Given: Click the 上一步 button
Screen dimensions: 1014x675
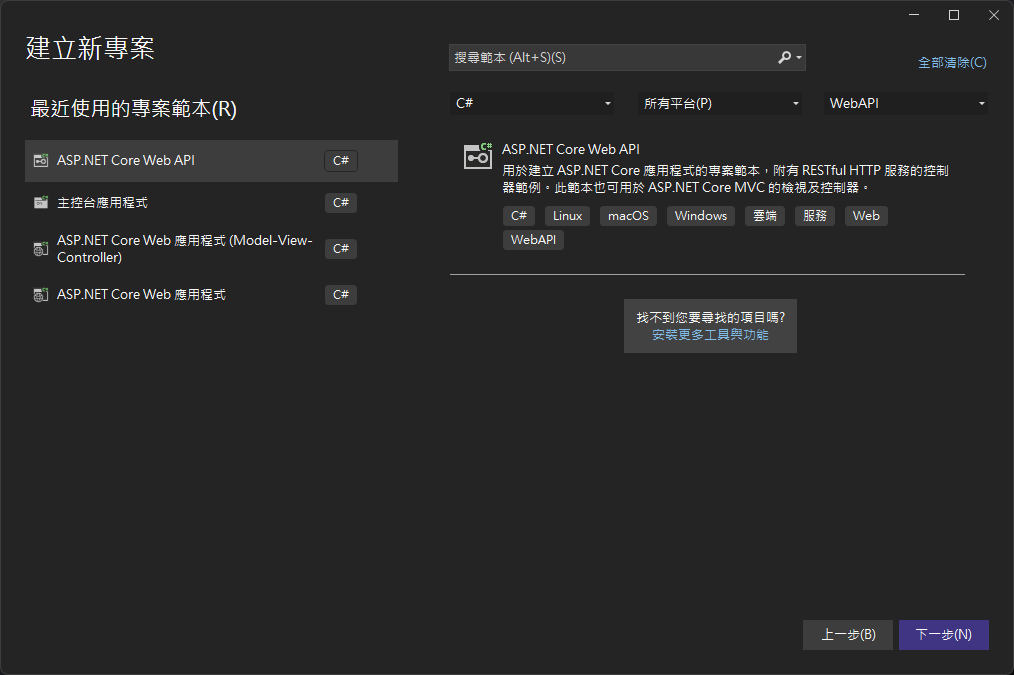Looking at the screenshot, I should click(848, 635).
